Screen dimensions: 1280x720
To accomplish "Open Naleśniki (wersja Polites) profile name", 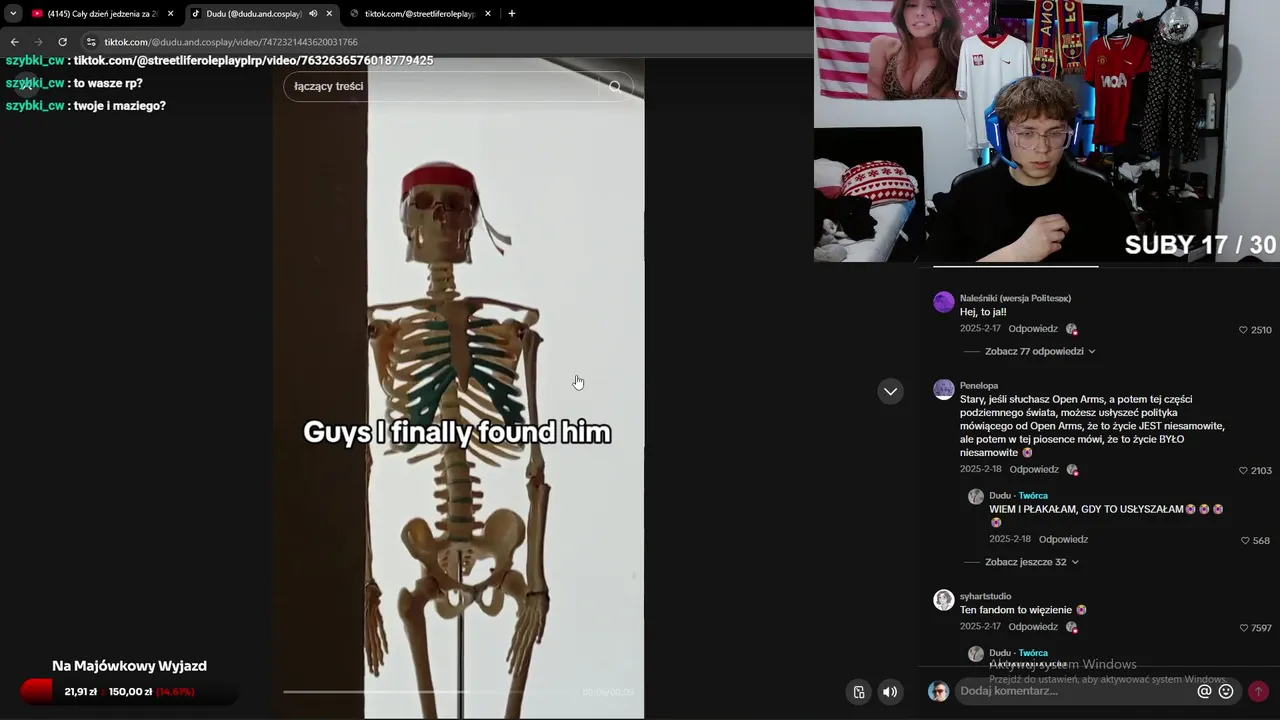I will pyautogui.click(x=1015, y=298).
